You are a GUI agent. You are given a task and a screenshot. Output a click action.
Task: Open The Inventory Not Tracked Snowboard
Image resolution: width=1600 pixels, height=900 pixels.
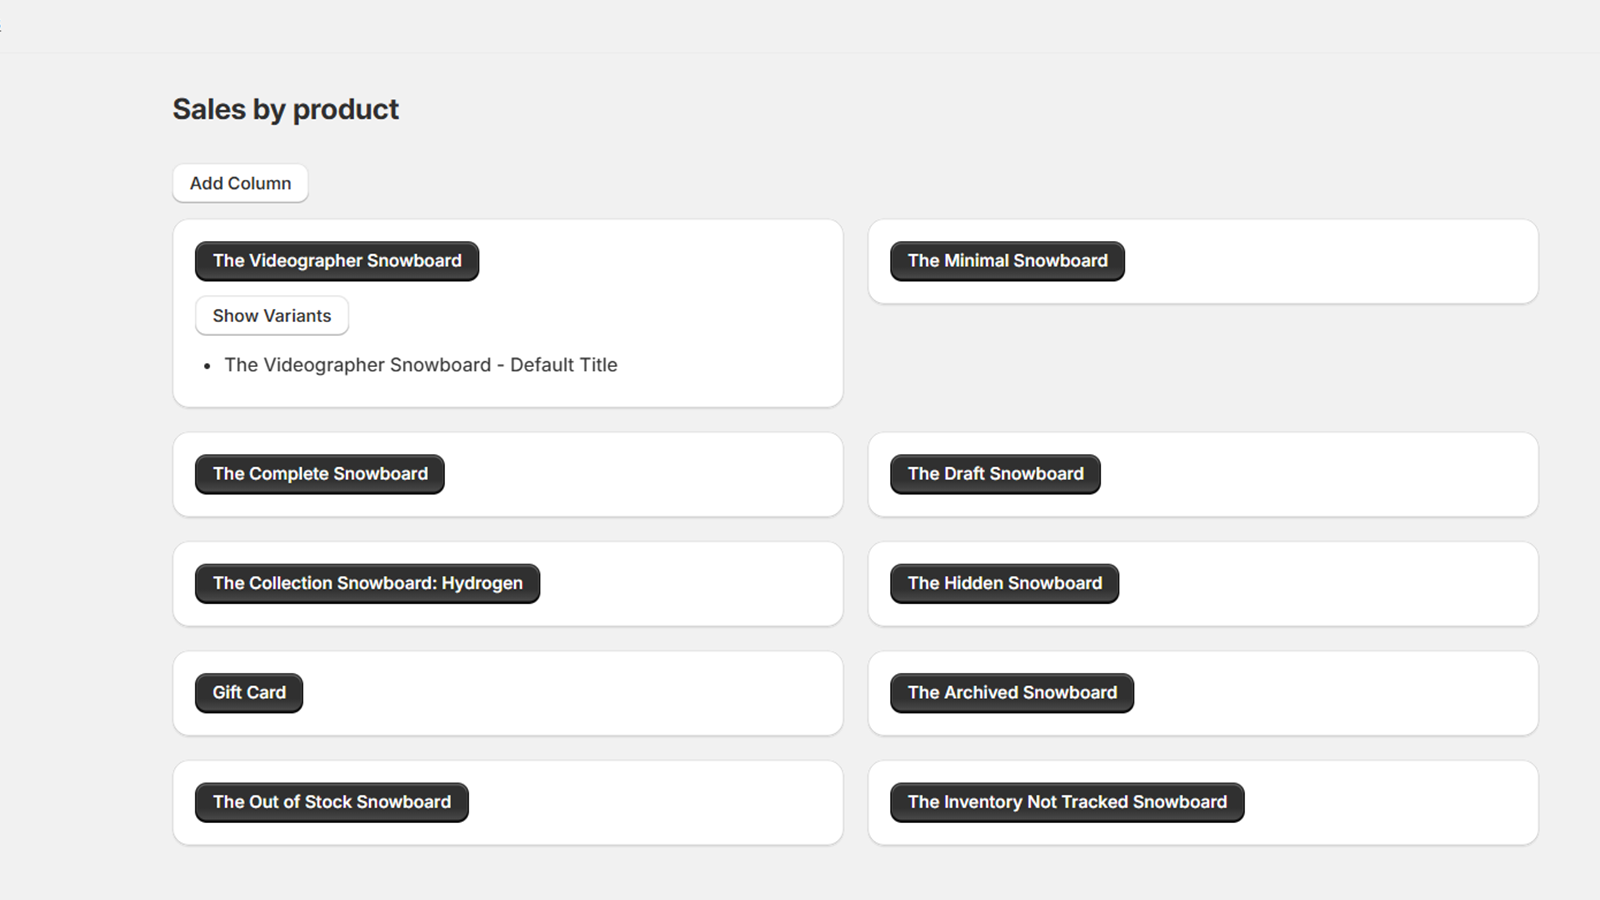[x=1067, y=802]
